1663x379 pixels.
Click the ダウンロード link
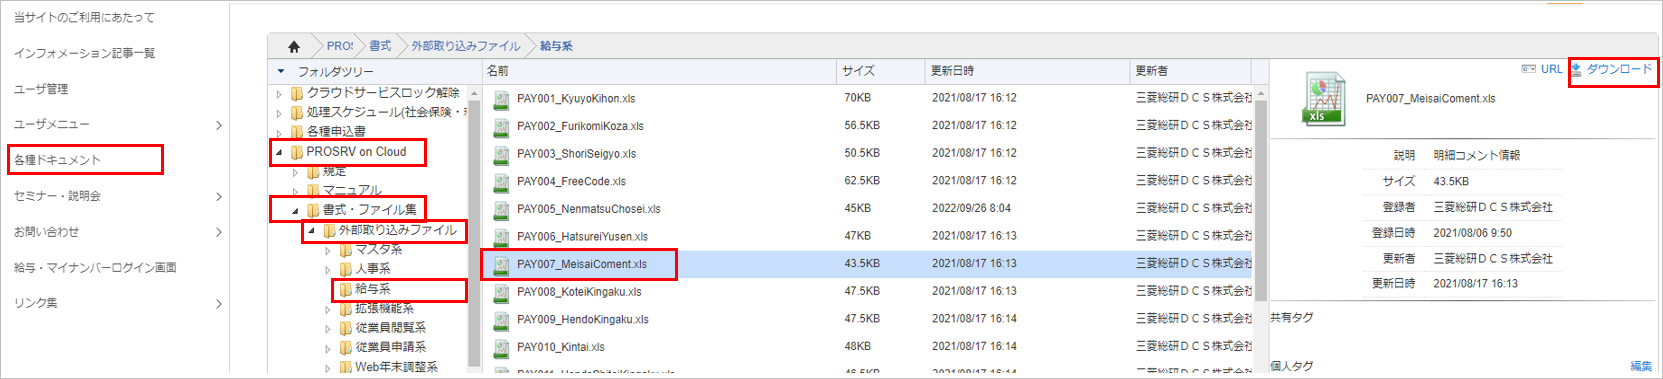pos(1620,69)
